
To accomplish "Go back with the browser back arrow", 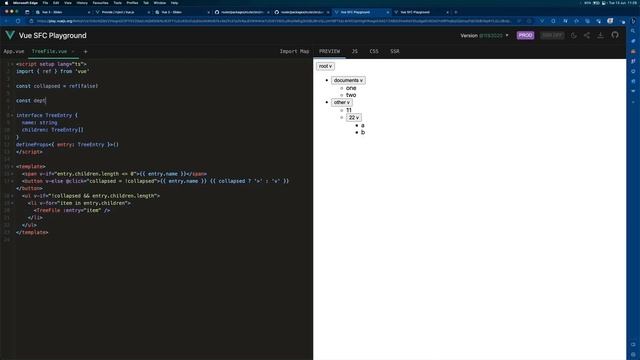I will point(7,21).
